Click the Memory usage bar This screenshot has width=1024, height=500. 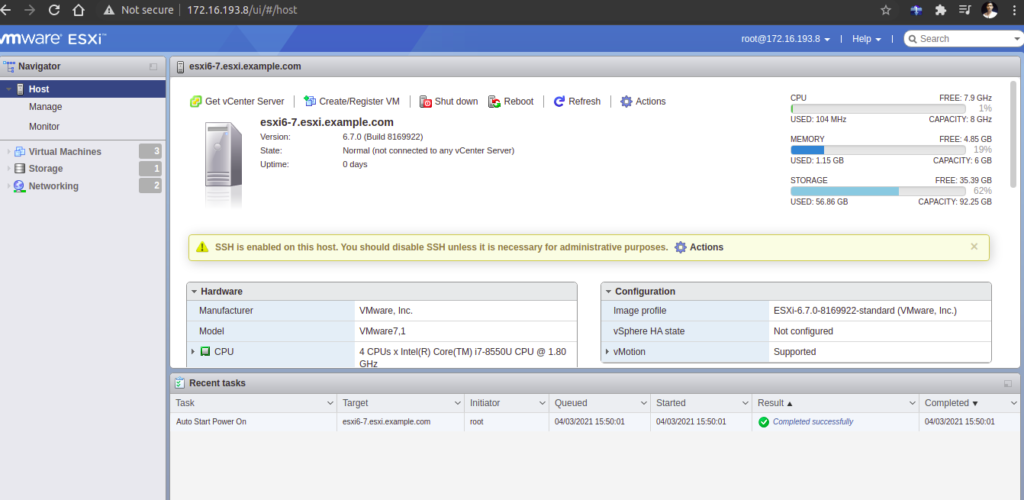(878, 149)
